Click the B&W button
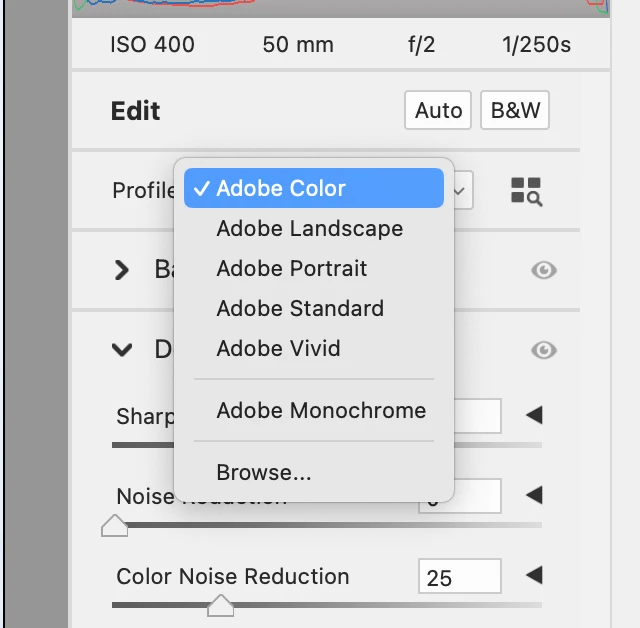 point(515,110)
